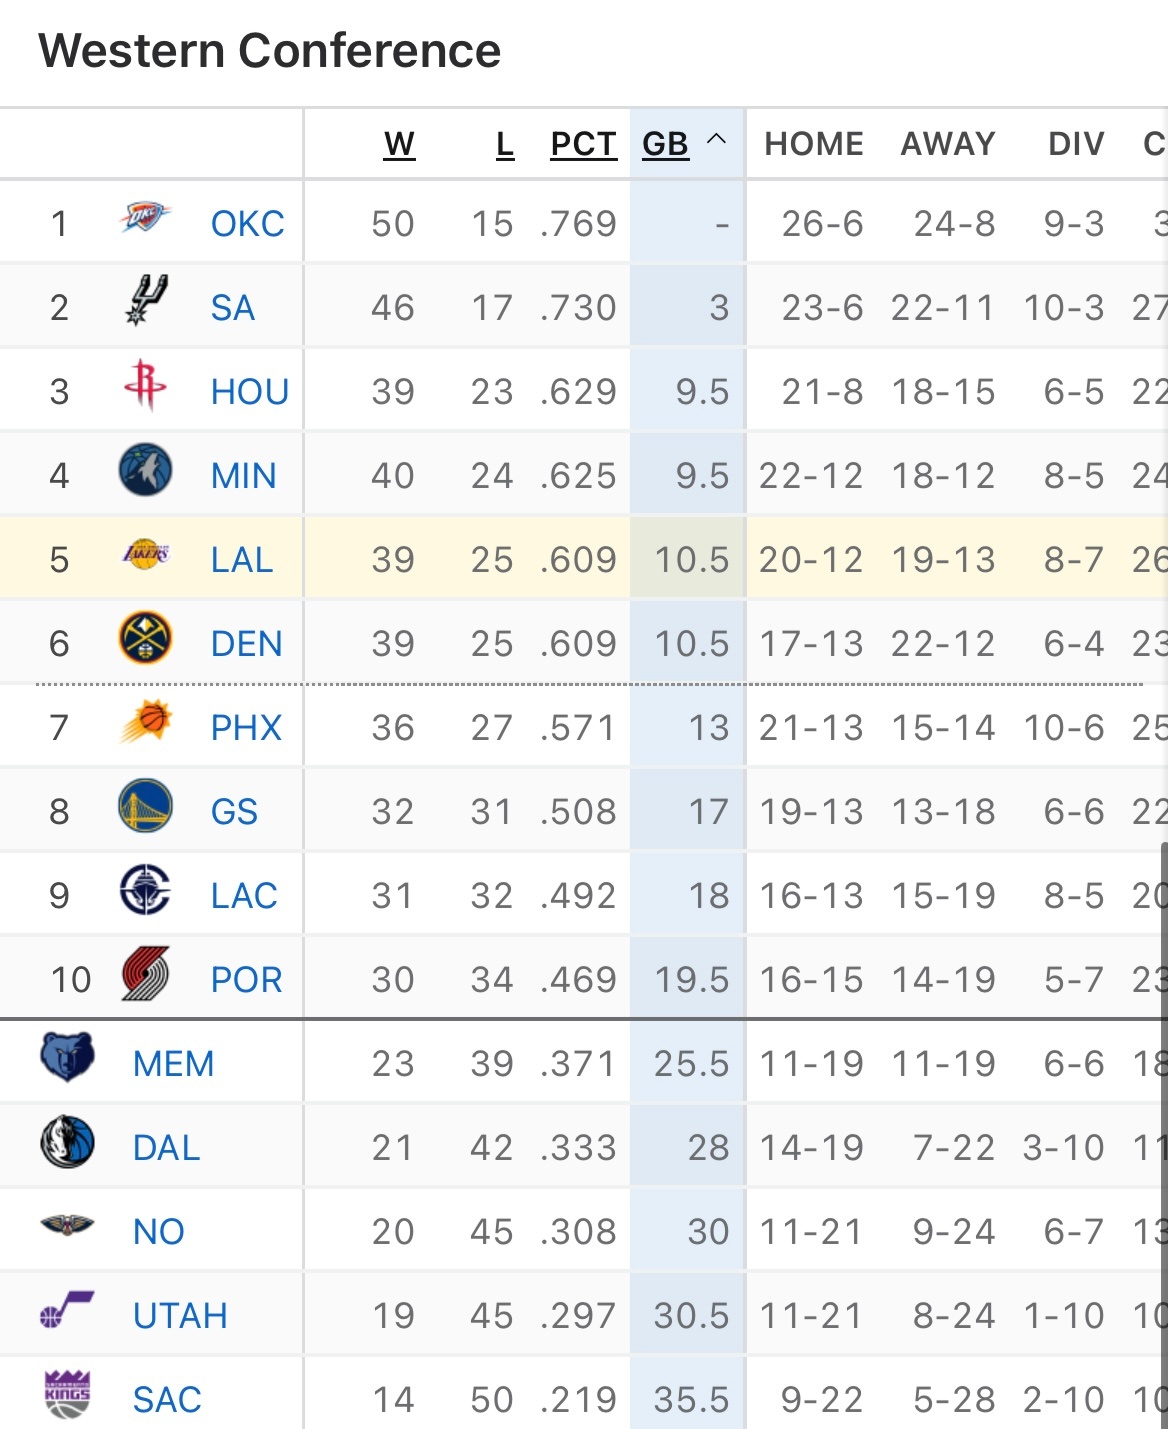The height and width of the screenshot is (1429, 1168).
Task: Click the Trail Blazers logo
Action: pos(145,975)
